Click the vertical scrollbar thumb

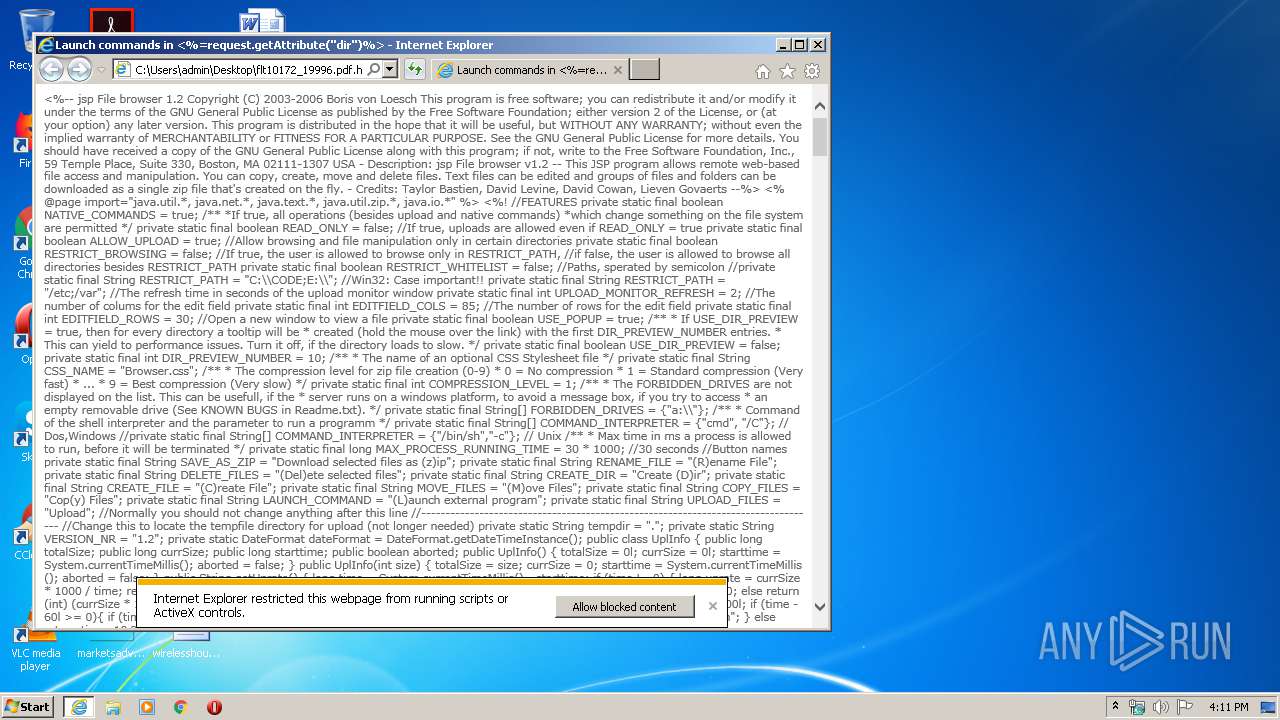(x=820, y=137)
